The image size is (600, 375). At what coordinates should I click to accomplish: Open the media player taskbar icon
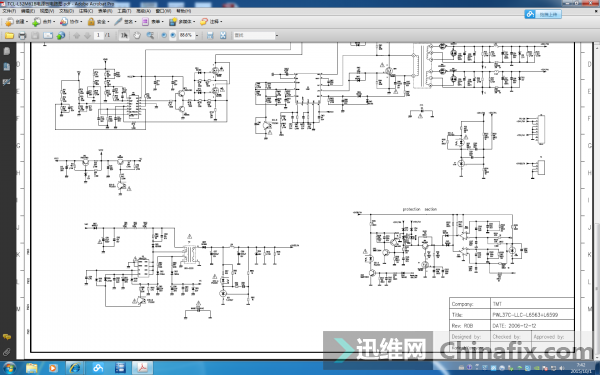tap(53, 368)
